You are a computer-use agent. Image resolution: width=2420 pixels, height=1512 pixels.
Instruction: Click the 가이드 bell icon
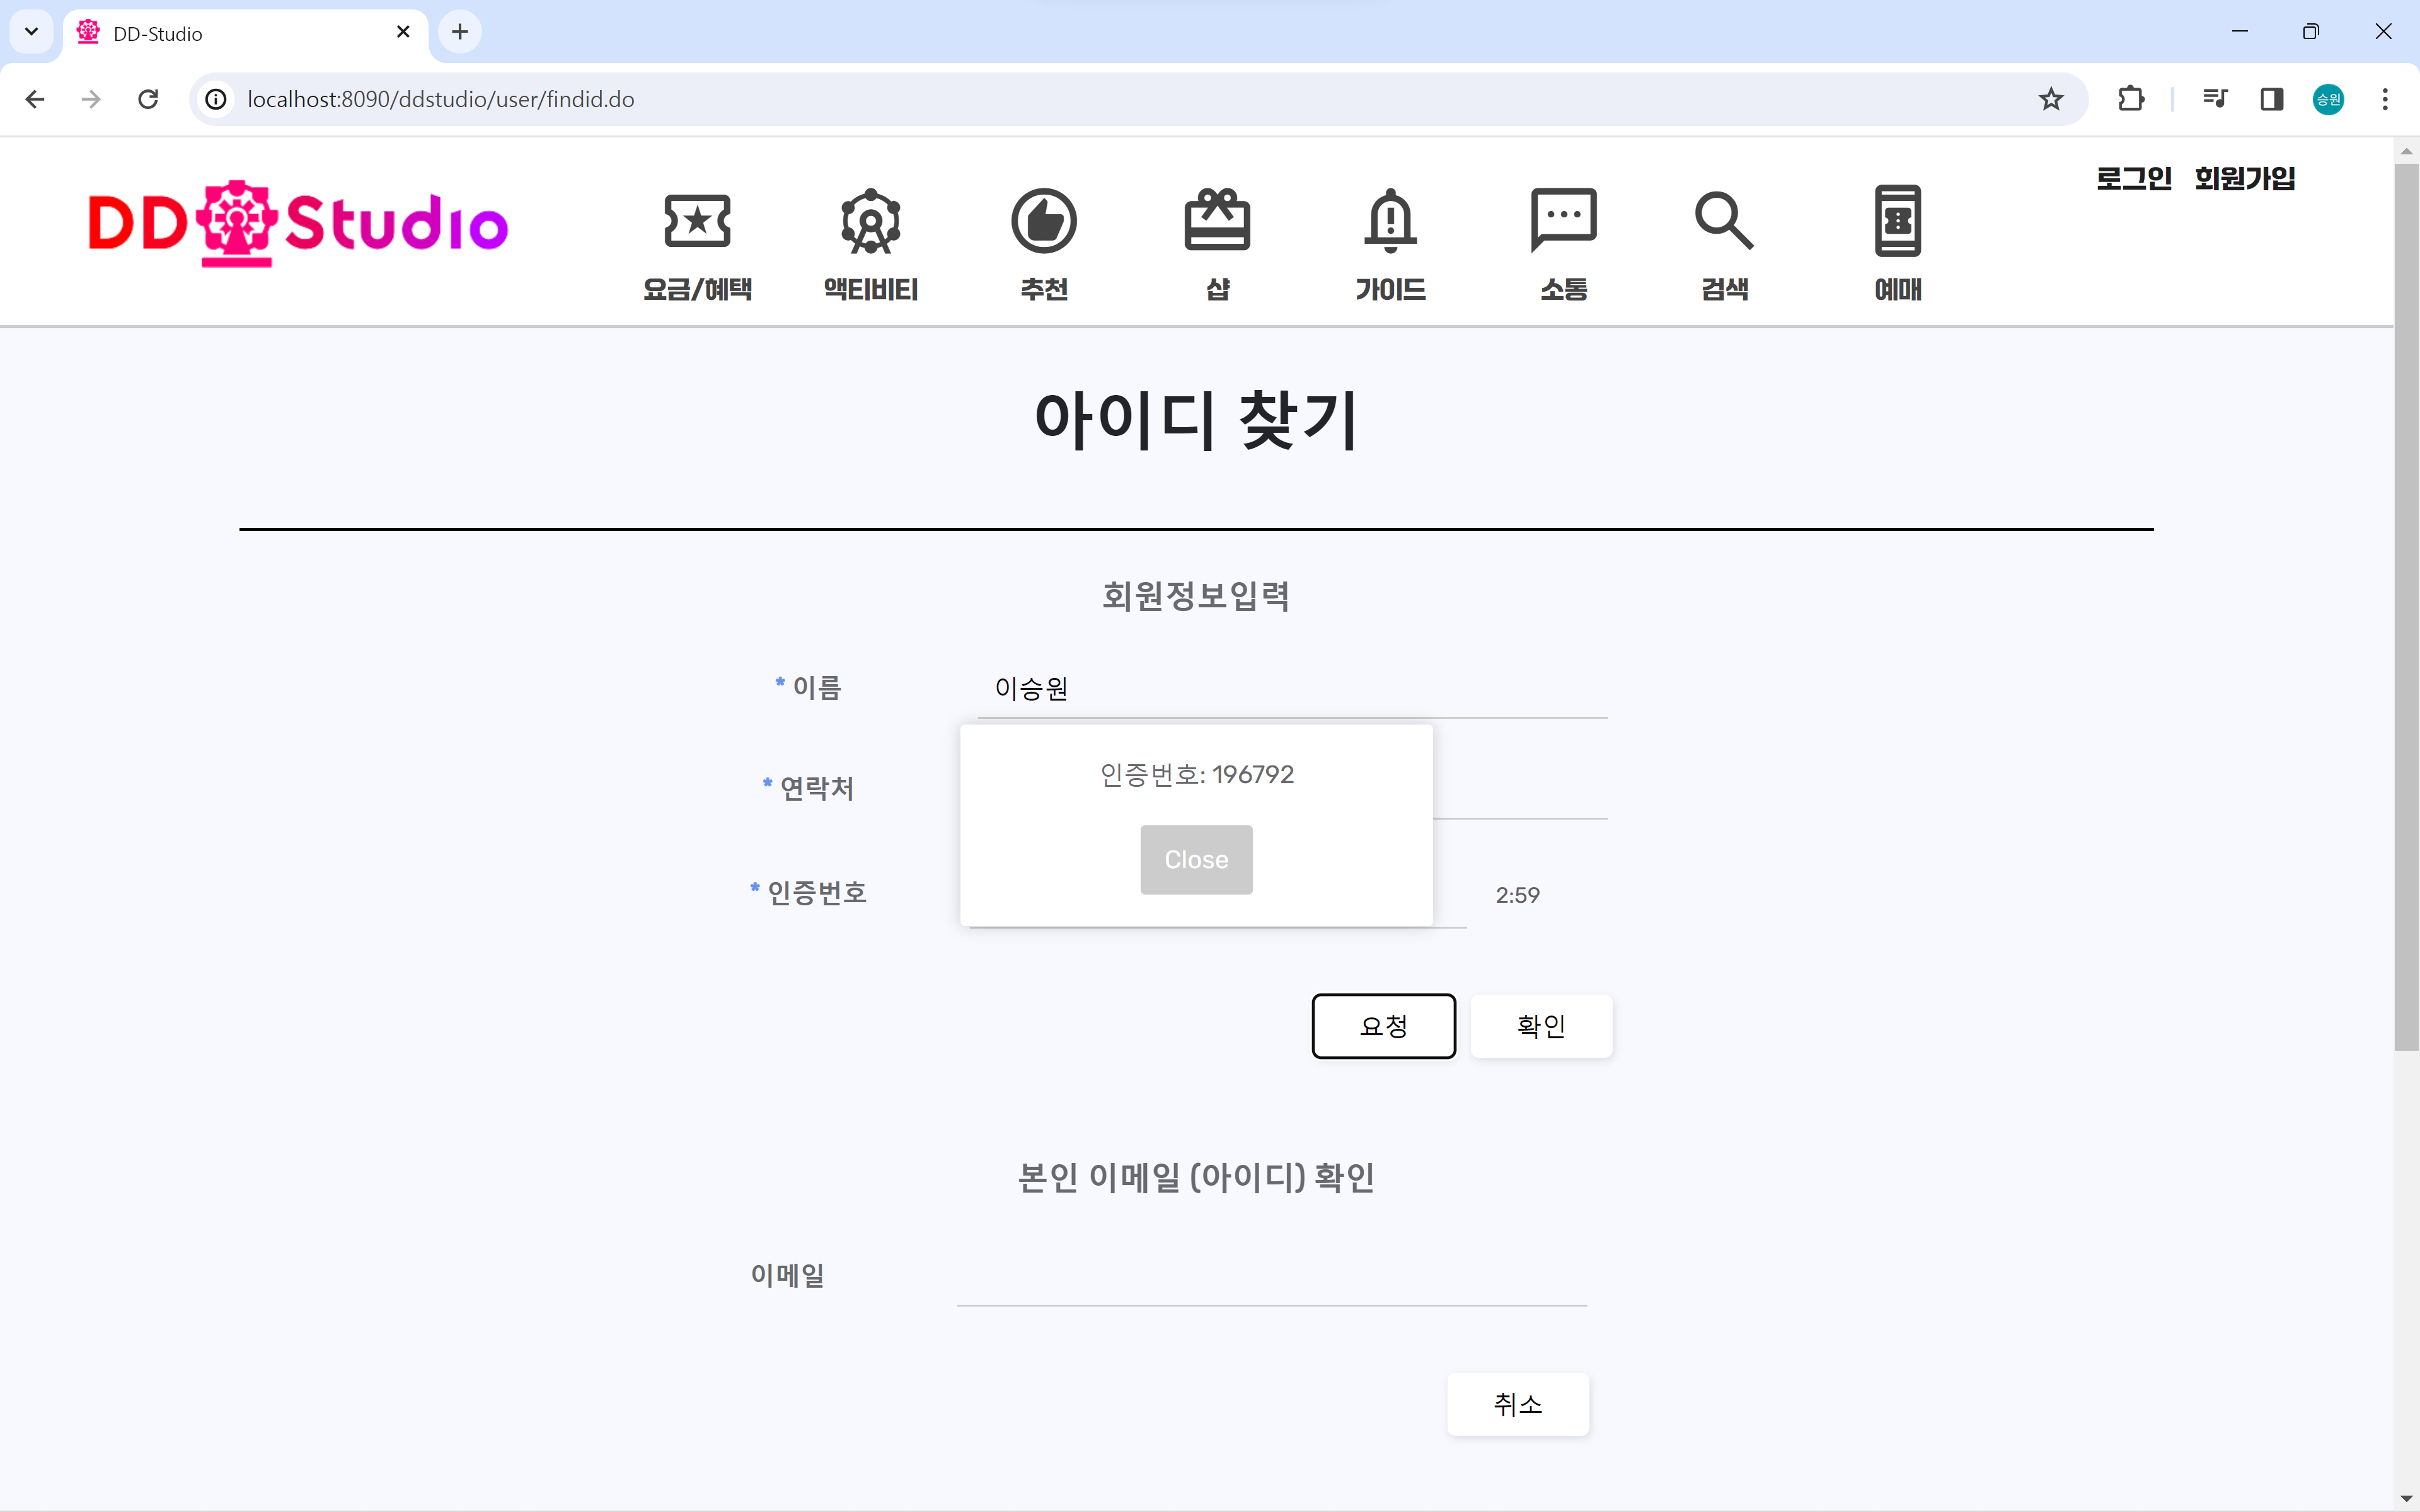[x=1390, y=220]
